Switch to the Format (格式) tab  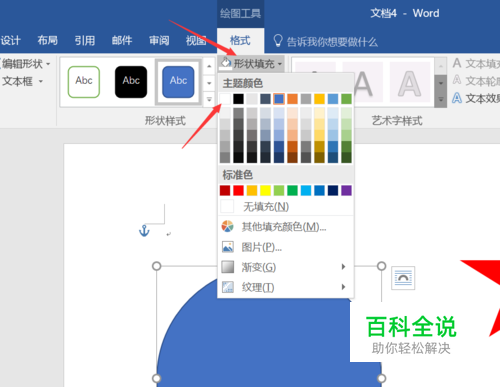240,41
